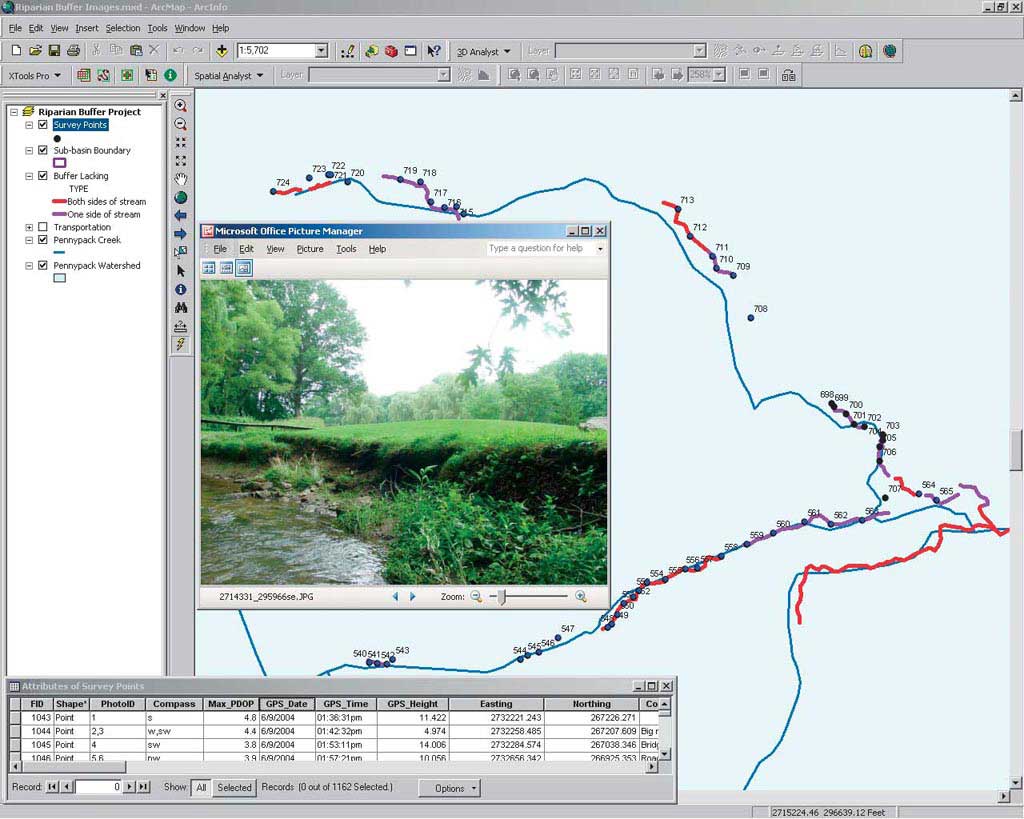Toggle Pennypack Watershed layer checkbox
Viewport: 1024px width, 819px height.
click(x=43, y=265)
